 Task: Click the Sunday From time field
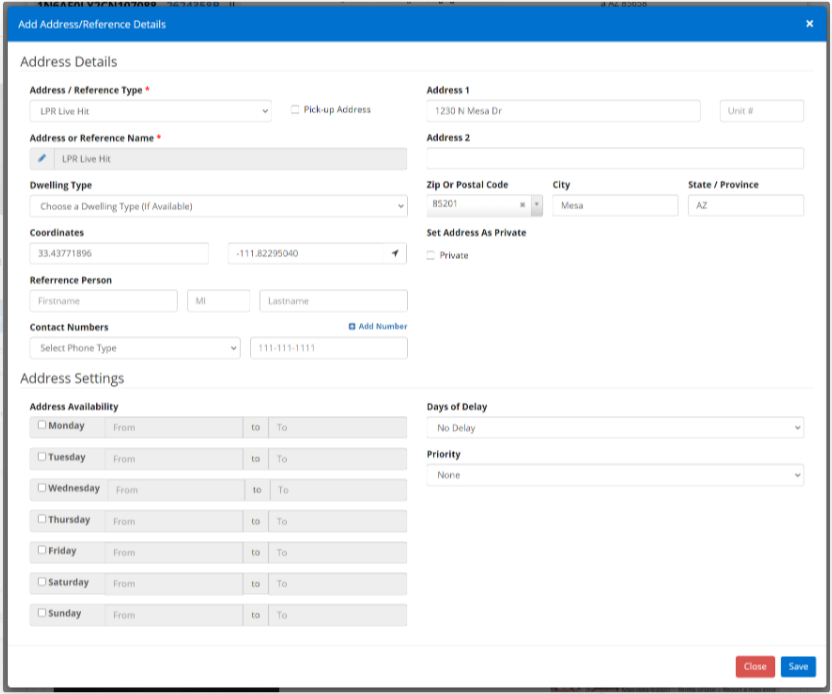pyautogui.click(x=174, y=615)
